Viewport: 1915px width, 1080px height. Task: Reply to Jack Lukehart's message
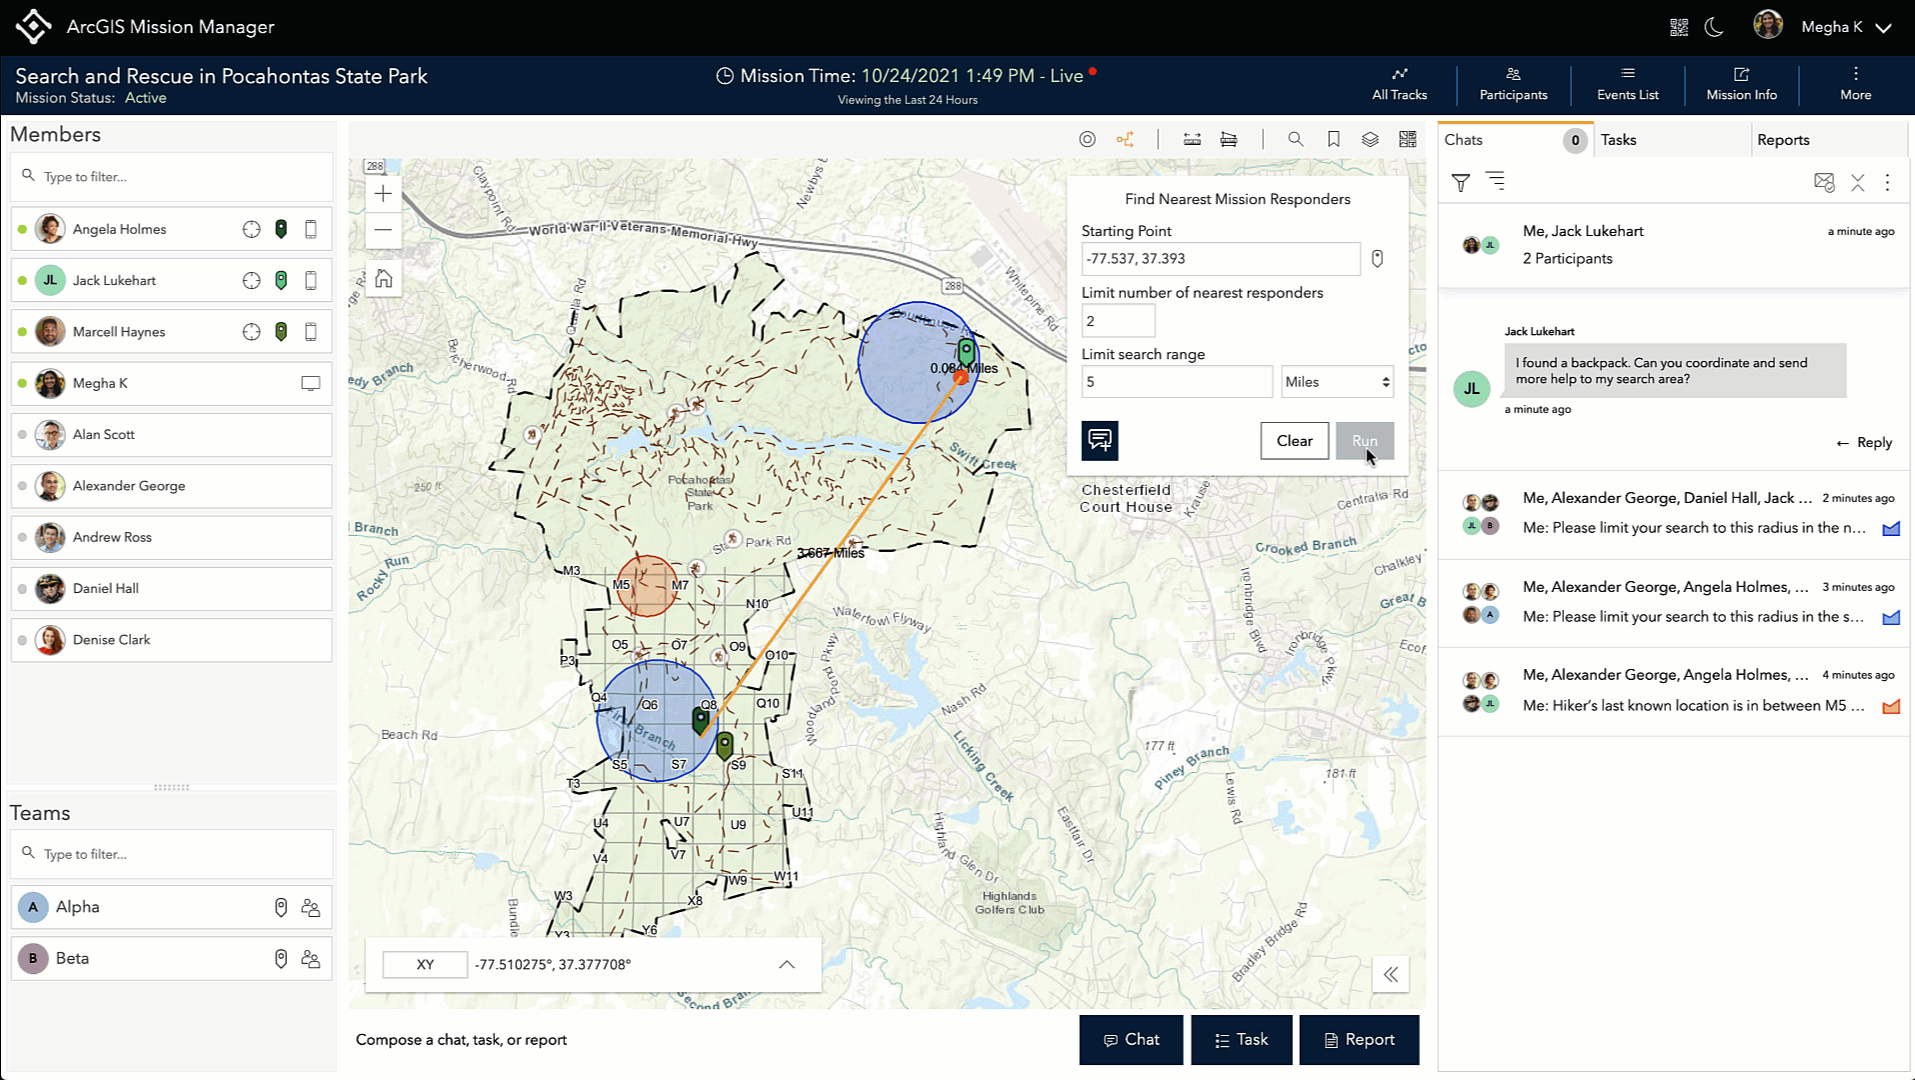pyautogui.click(x=1864, y=443)
